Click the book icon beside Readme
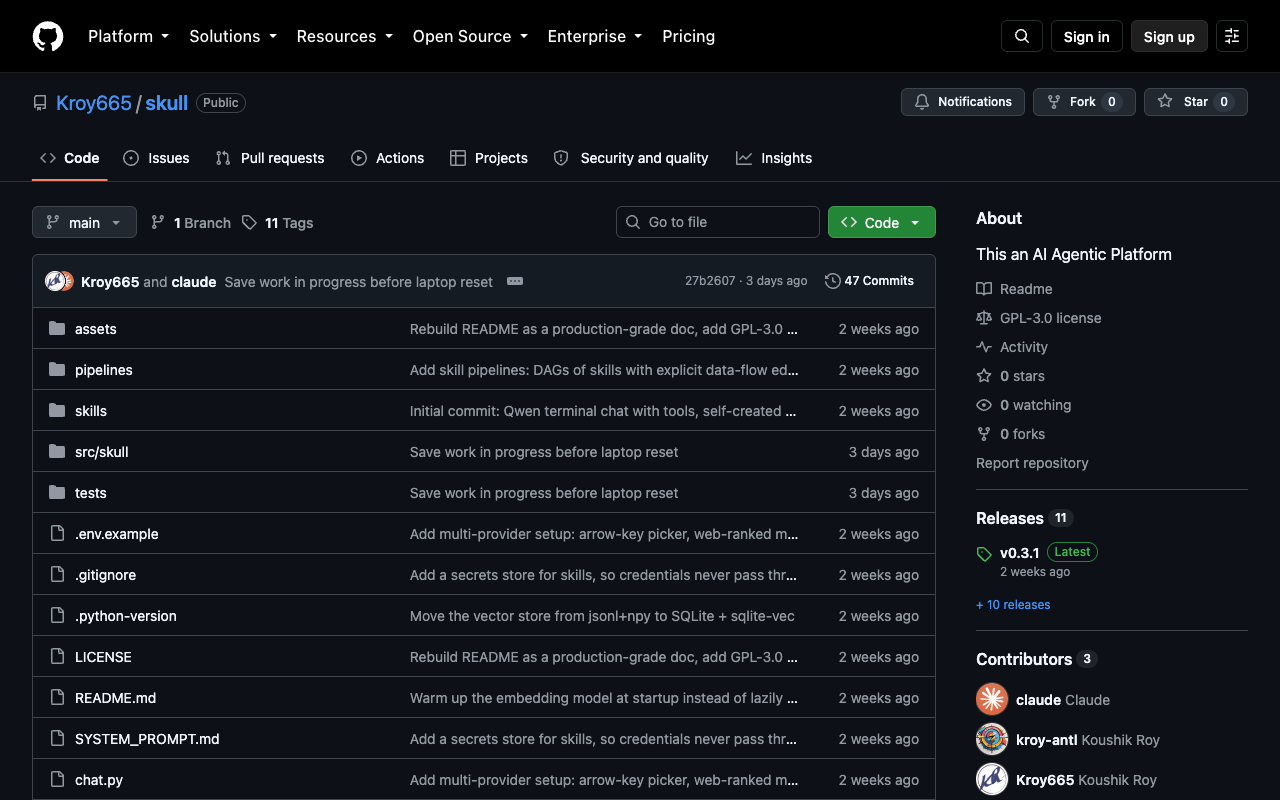This screenshot has width=1280, height=800. (x=984, y=289)
